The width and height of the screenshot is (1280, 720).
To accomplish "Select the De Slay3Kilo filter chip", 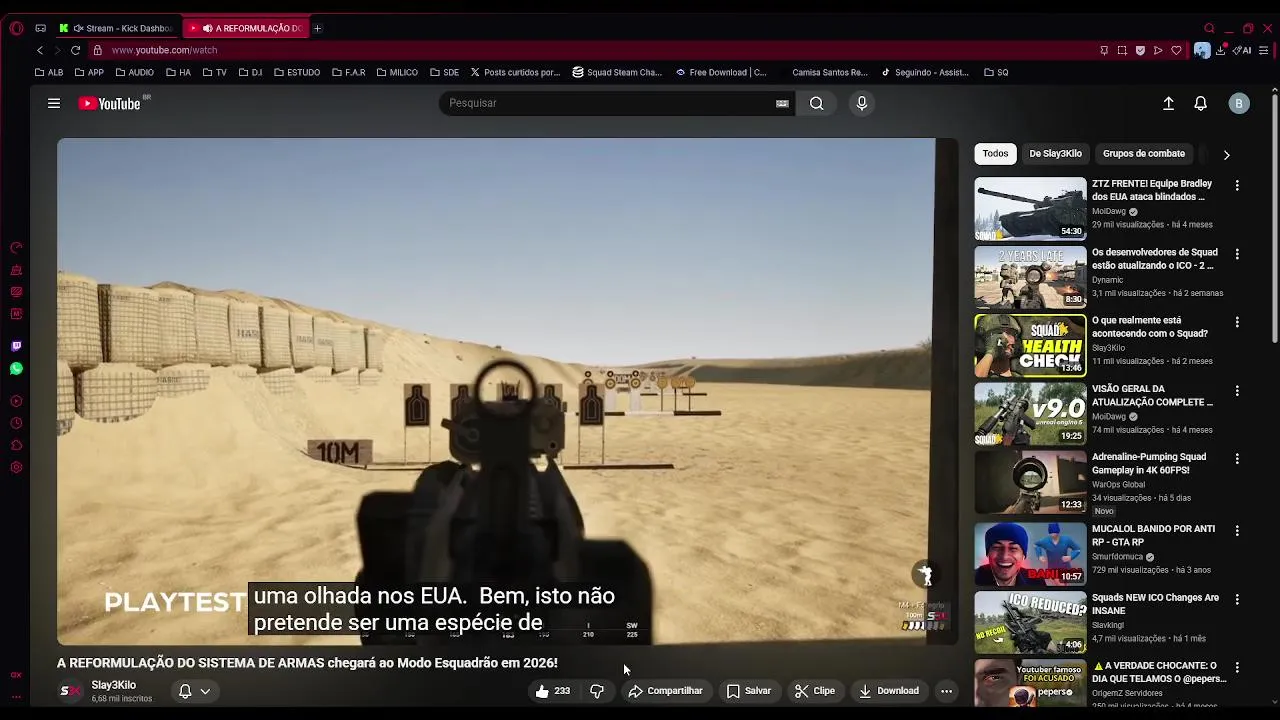I will [x=1055, y=154].
